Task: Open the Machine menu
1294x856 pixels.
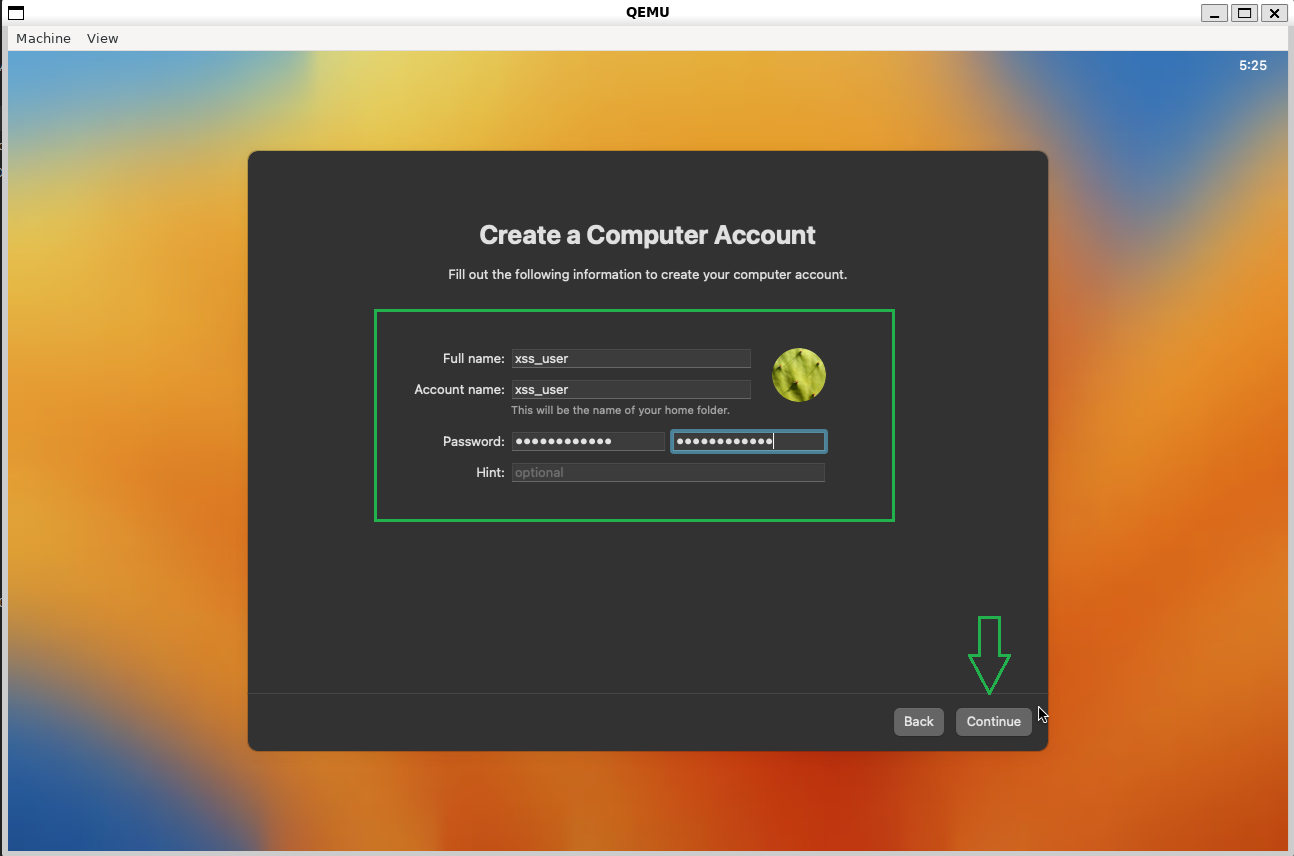Action: coord(43,38)
